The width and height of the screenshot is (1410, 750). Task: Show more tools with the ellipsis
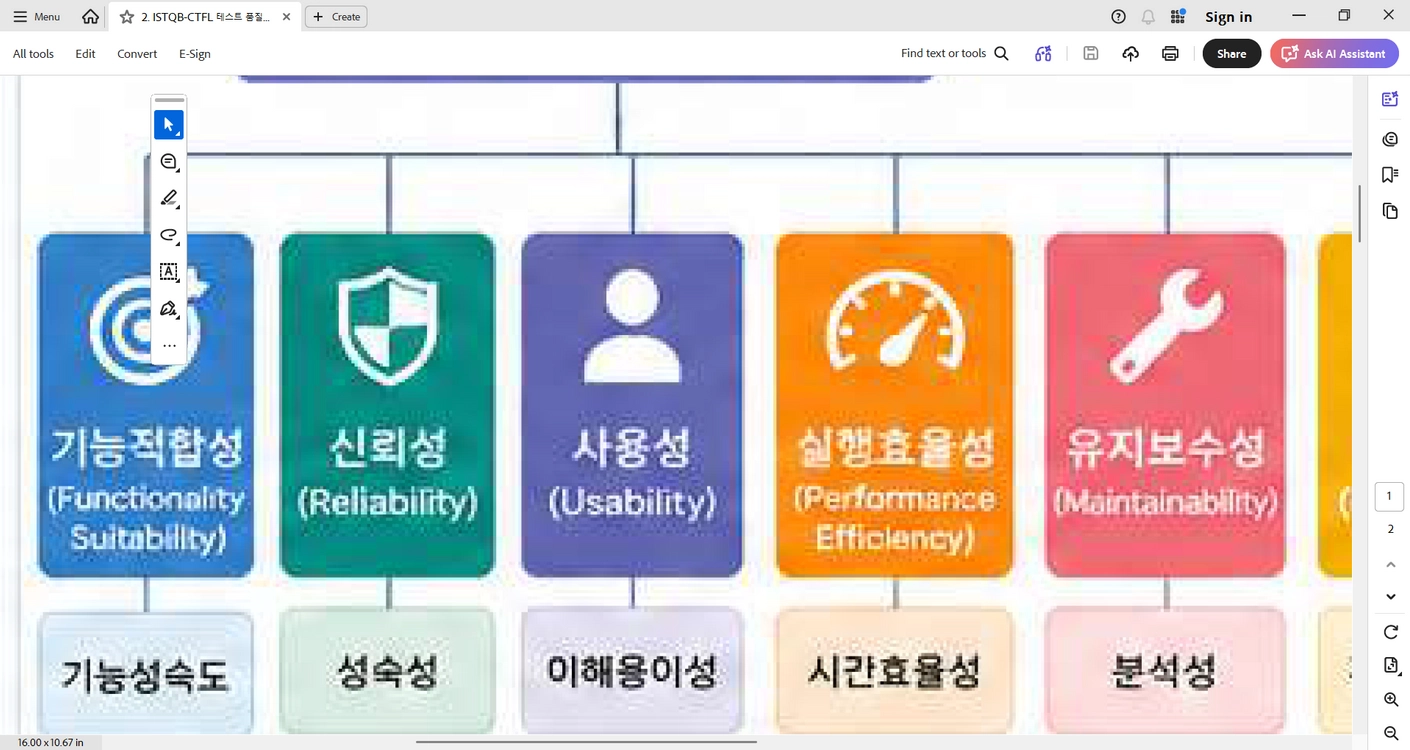tap(169, 346)
